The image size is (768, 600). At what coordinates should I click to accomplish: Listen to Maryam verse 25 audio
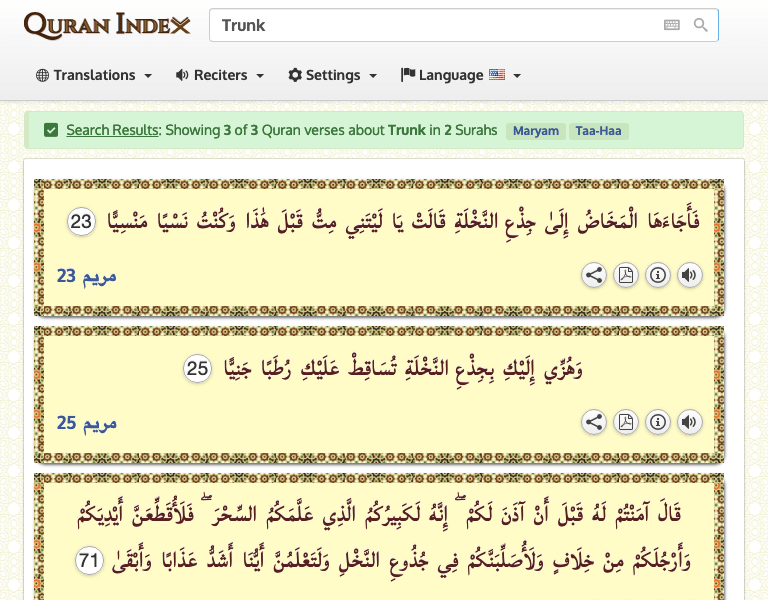pos(690,423)
